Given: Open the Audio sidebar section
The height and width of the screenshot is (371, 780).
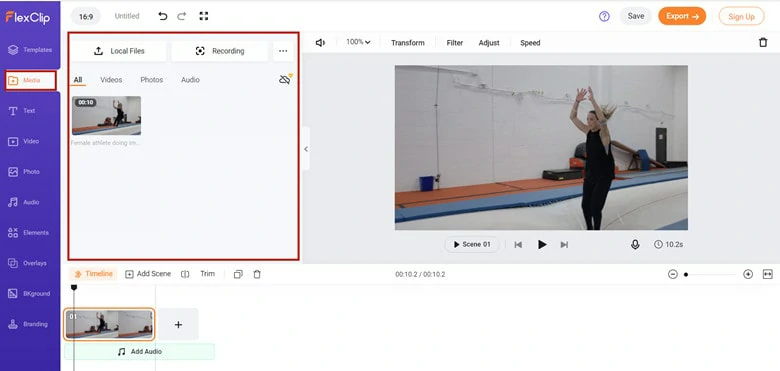Looking at the screenshot, I should coord(23,202).
